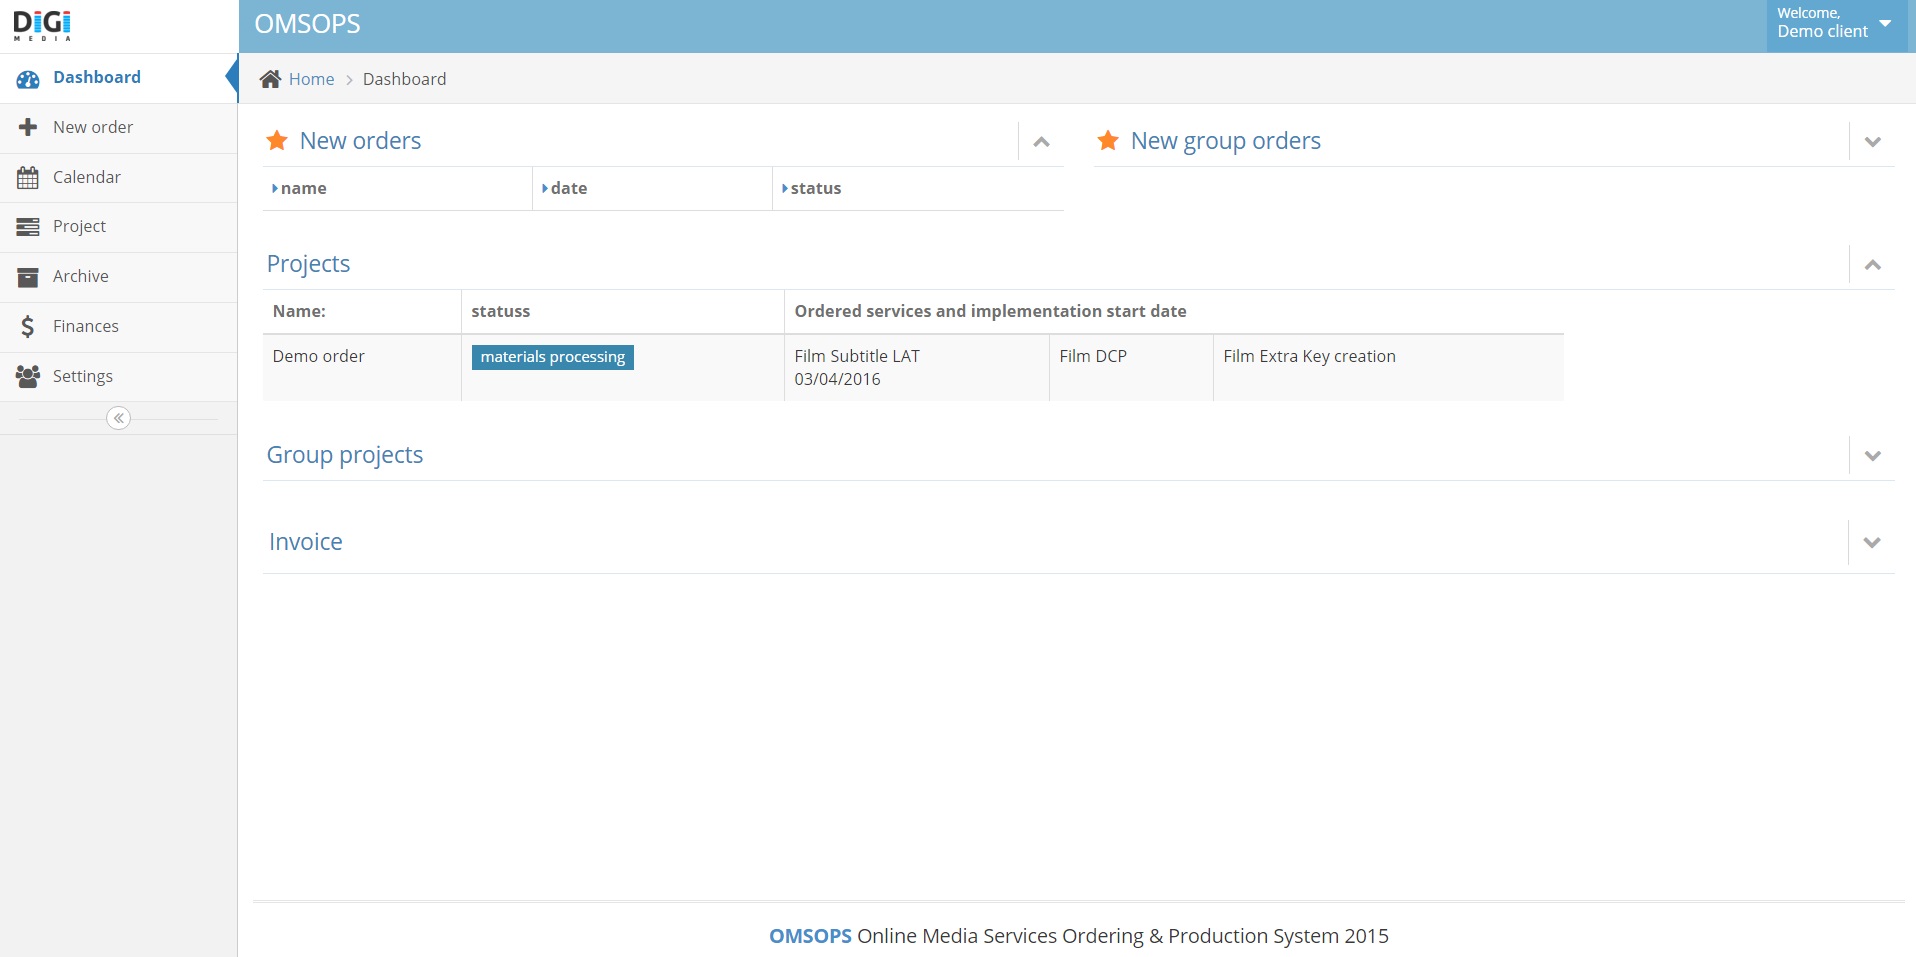This screenshot has width=1916, height=957.
Task: Click the dollar sign Finances icon
Action: tap(28, 326)
